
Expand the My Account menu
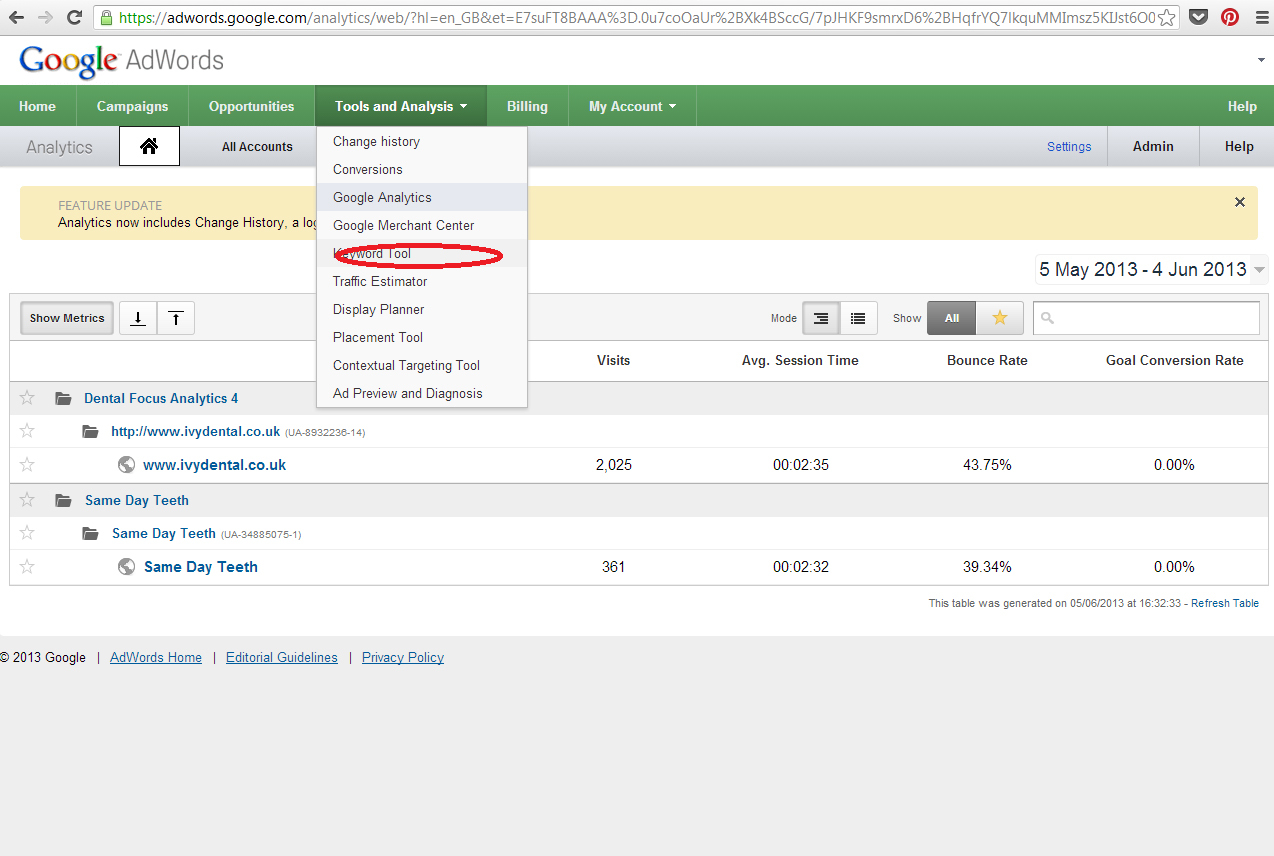point(632,106)
